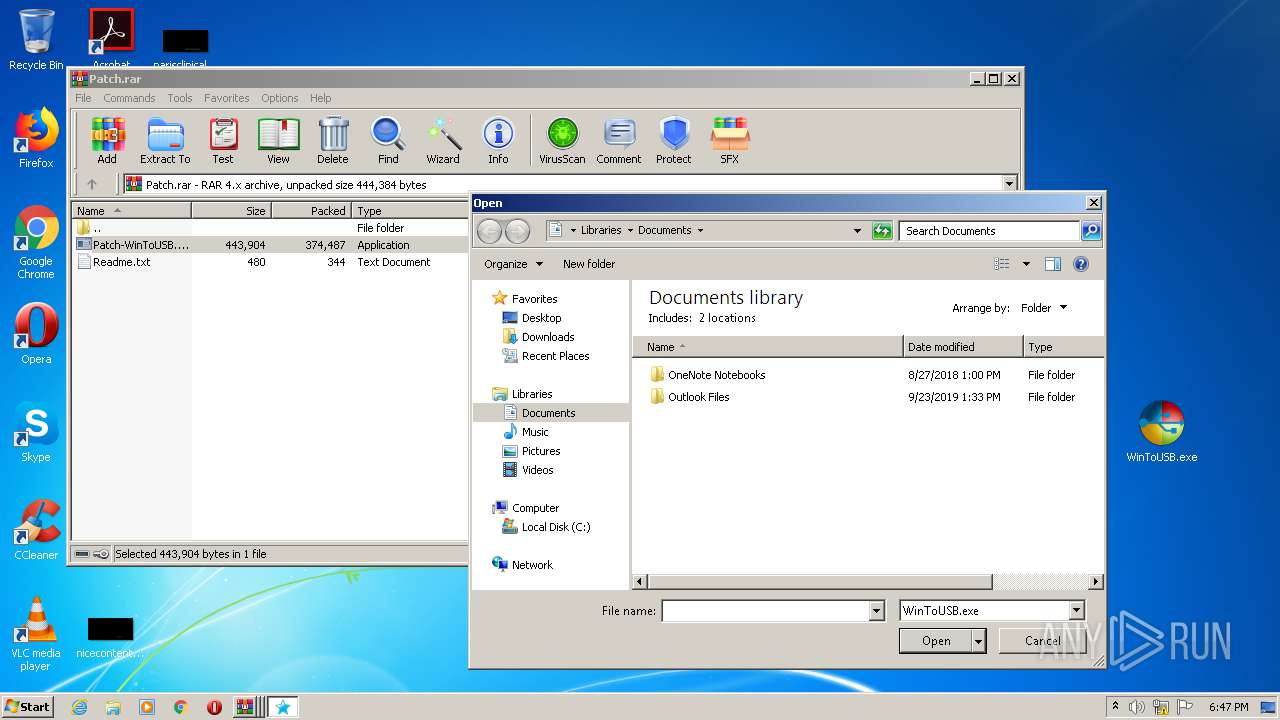The width and height of the screenshot is (1280, 720).
Task: Click the SFX toolbar icon
Action: [x=730, y=141]
